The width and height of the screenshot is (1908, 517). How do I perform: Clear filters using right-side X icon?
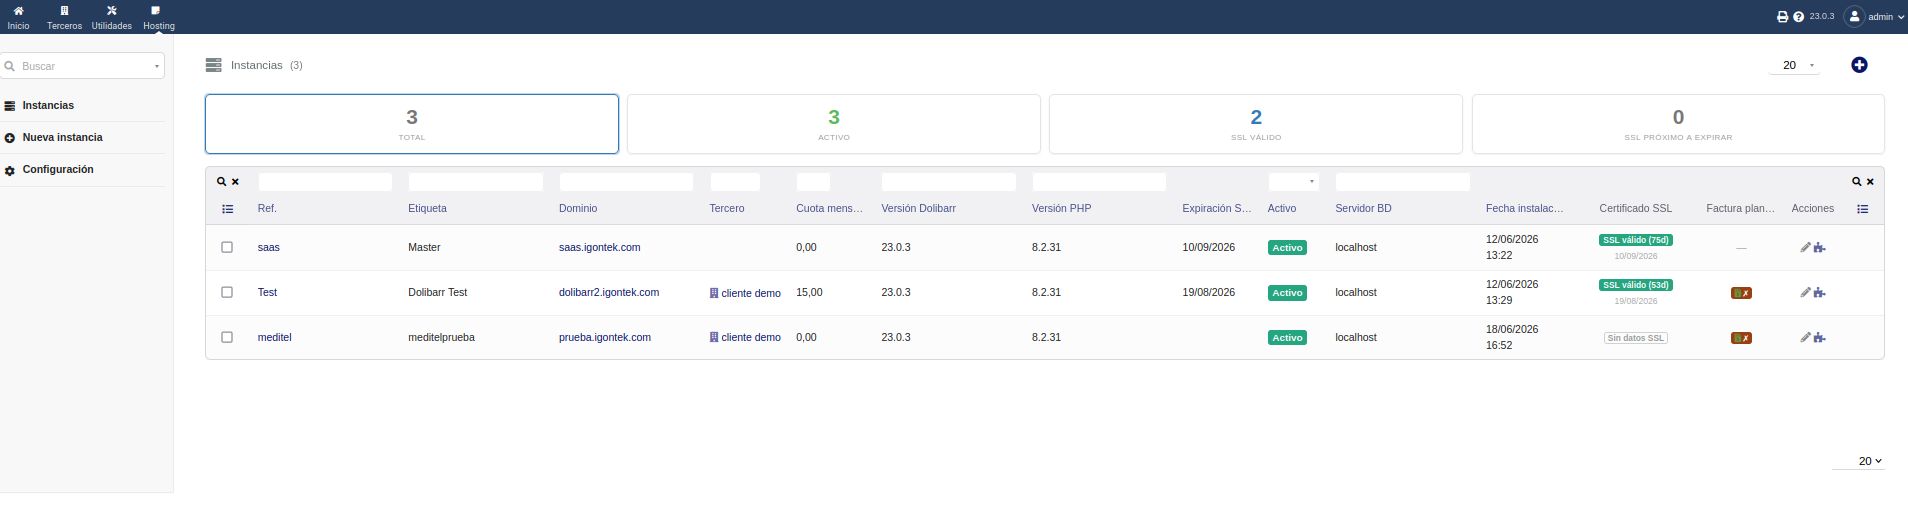tap(1870, 182)
